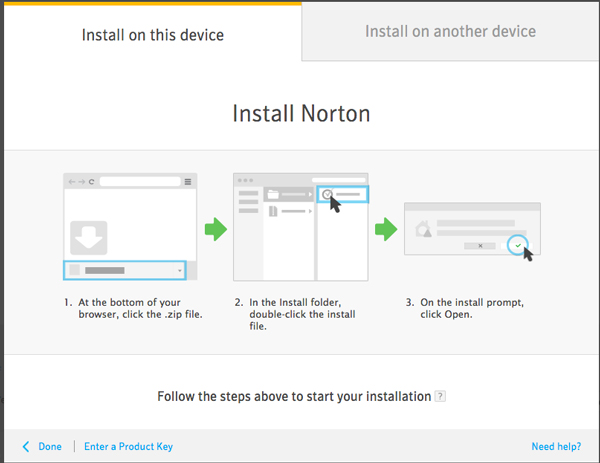Click the Install Norton heading
The height and width of the screenshot is (463, 600).
point(301,114)
